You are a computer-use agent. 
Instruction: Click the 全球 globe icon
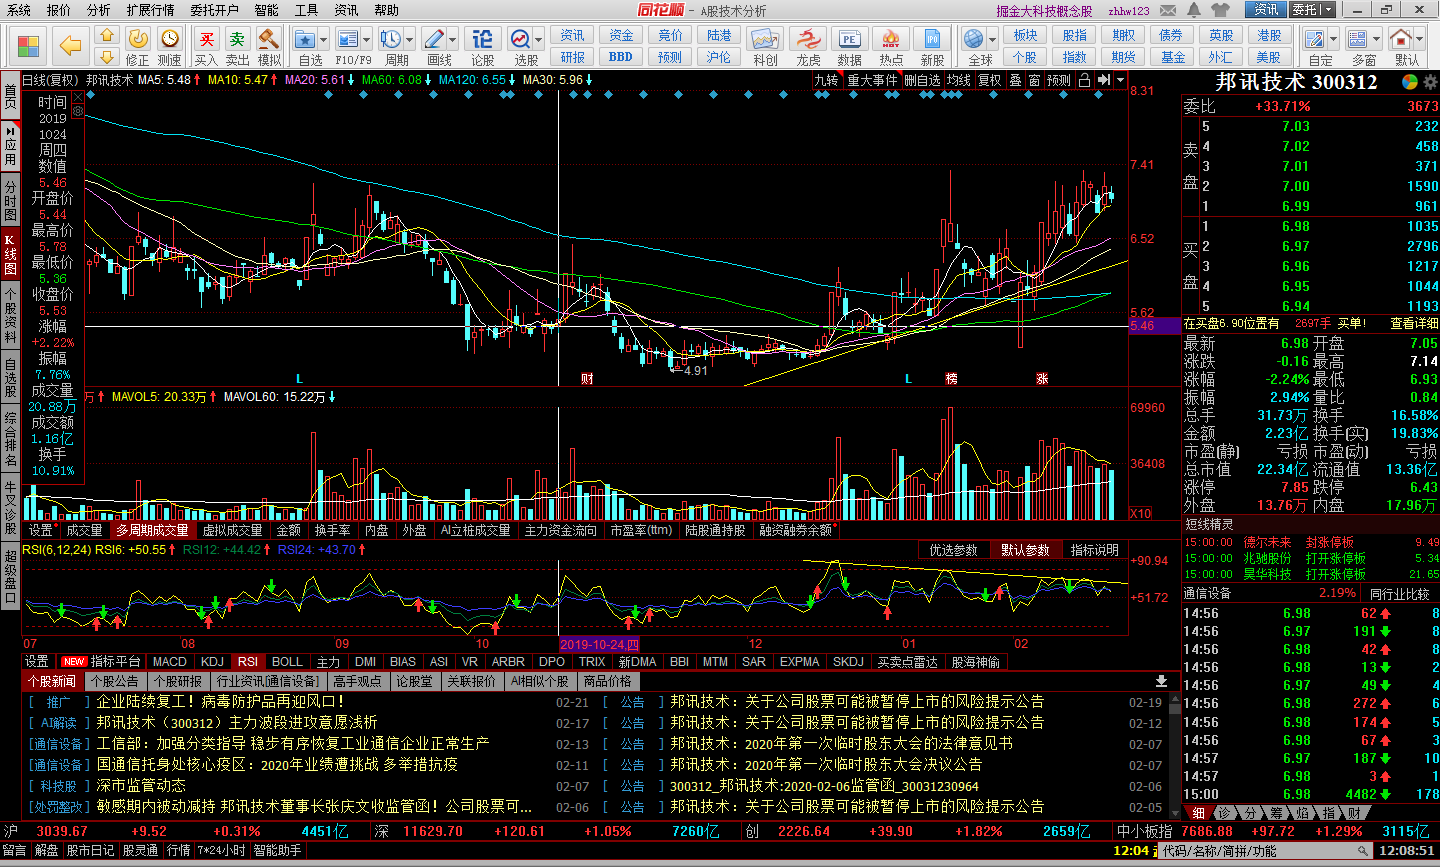click(x=974, y=38)
